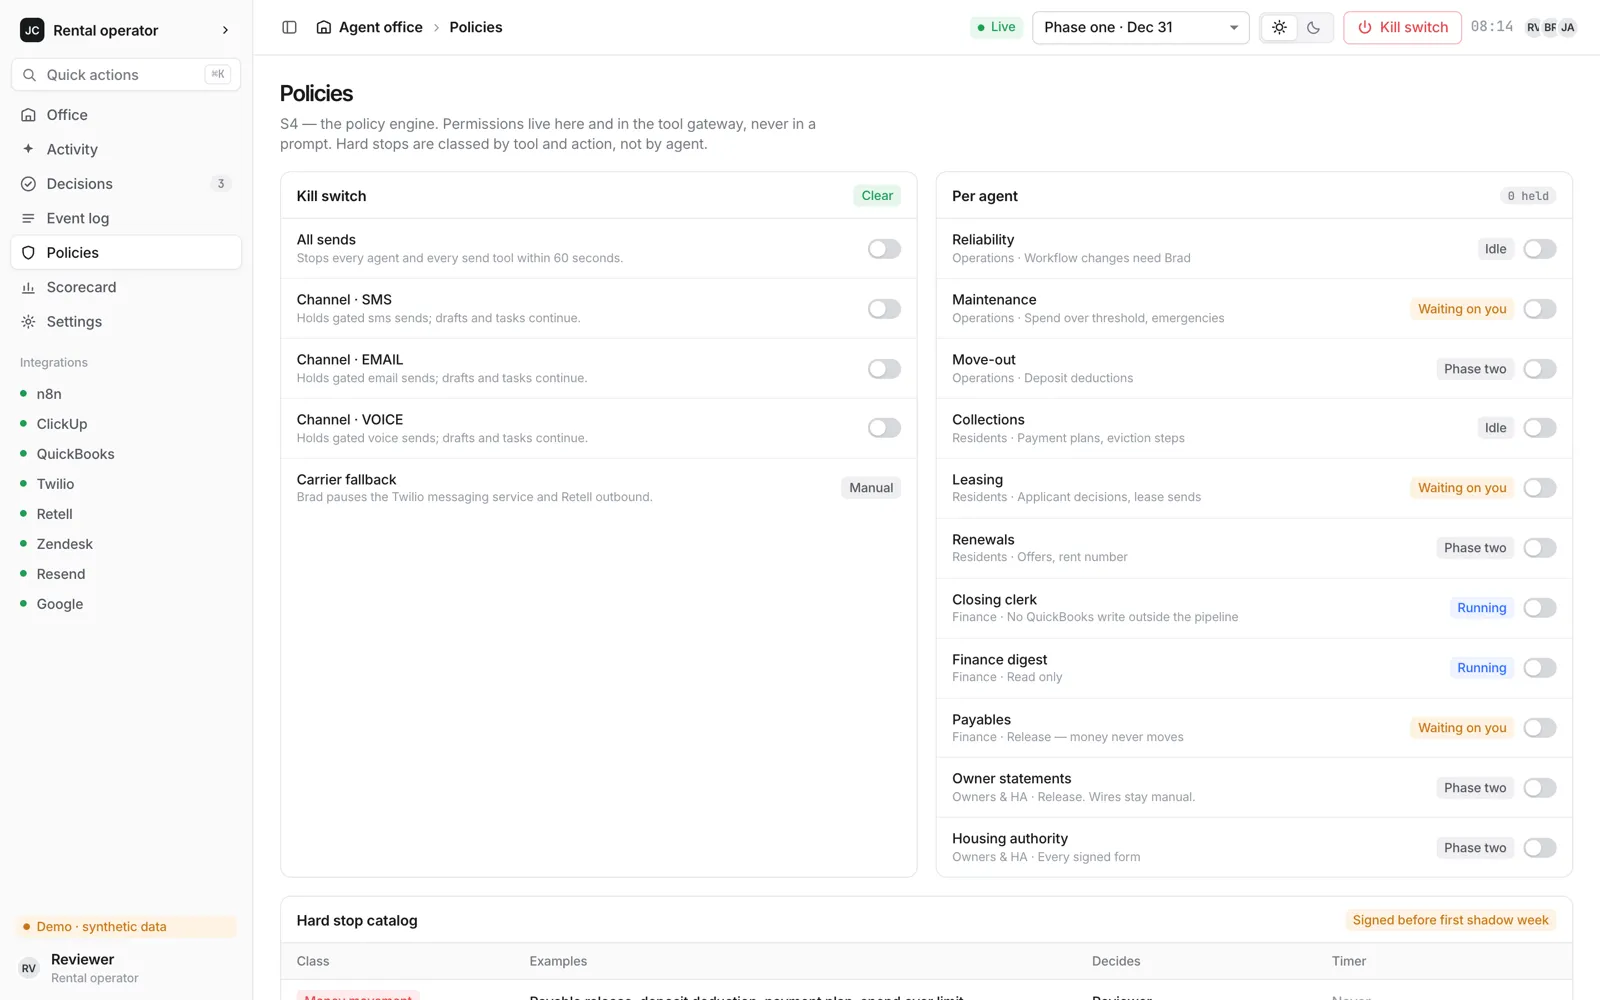This screenshot has width=1600, height=1000.
Task: Toggle the Maintenance agent switch
Action: point(1540,309)
